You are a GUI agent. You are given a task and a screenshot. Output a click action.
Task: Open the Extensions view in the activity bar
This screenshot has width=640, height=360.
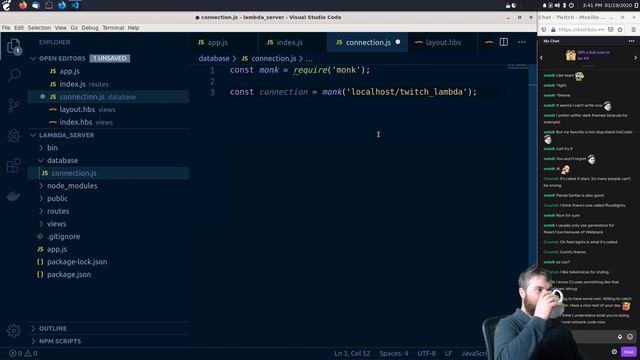[14, 165]
